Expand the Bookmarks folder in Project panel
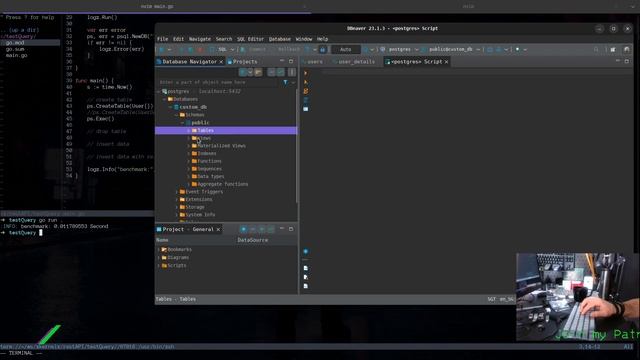The height and width of the screenshot is (360, 640). pyautogui.click(x=159, y=249)
